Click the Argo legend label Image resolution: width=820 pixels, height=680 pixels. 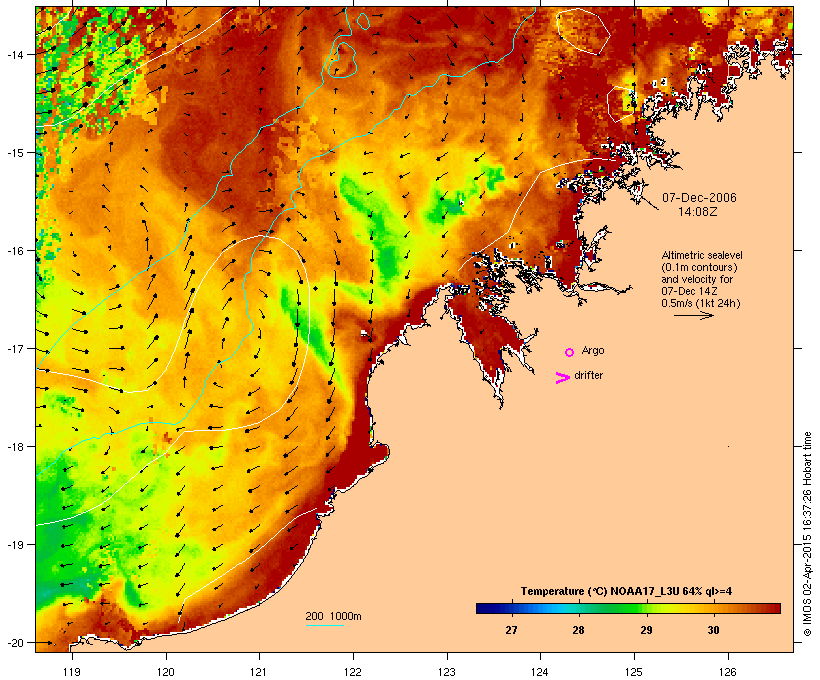[593, 350]
